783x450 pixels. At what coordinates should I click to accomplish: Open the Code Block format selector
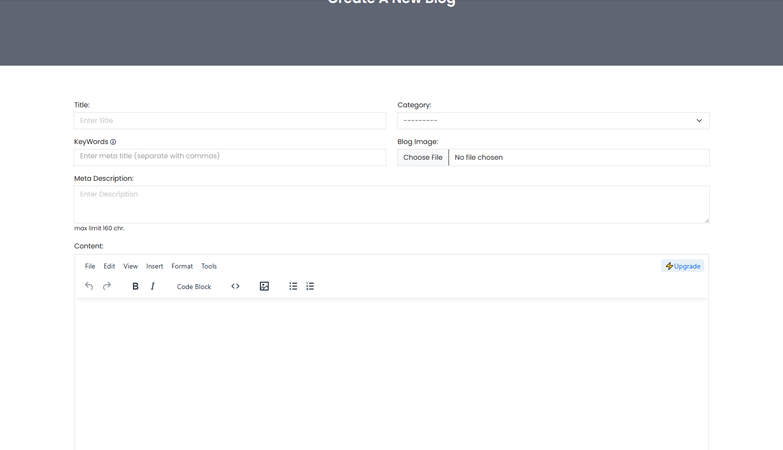[194, 287]
